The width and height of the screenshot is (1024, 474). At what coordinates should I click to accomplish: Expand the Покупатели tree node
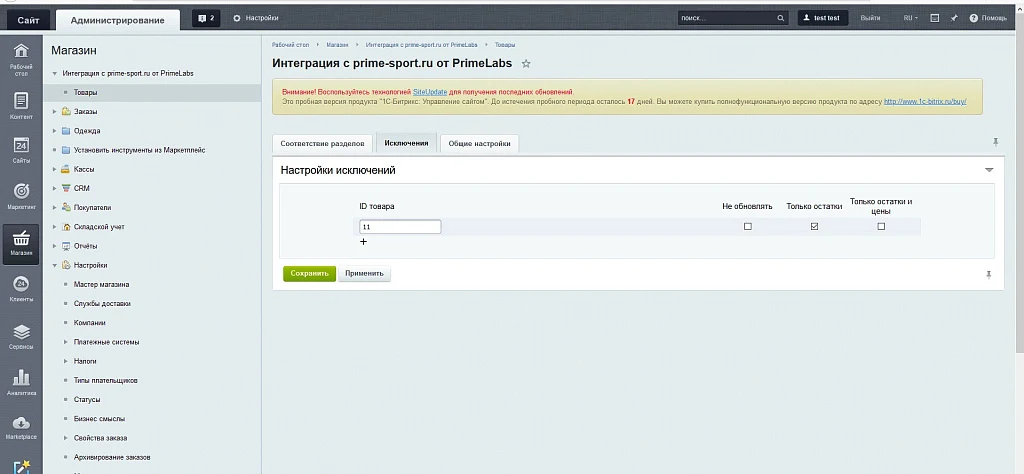[x=55, y=208]
